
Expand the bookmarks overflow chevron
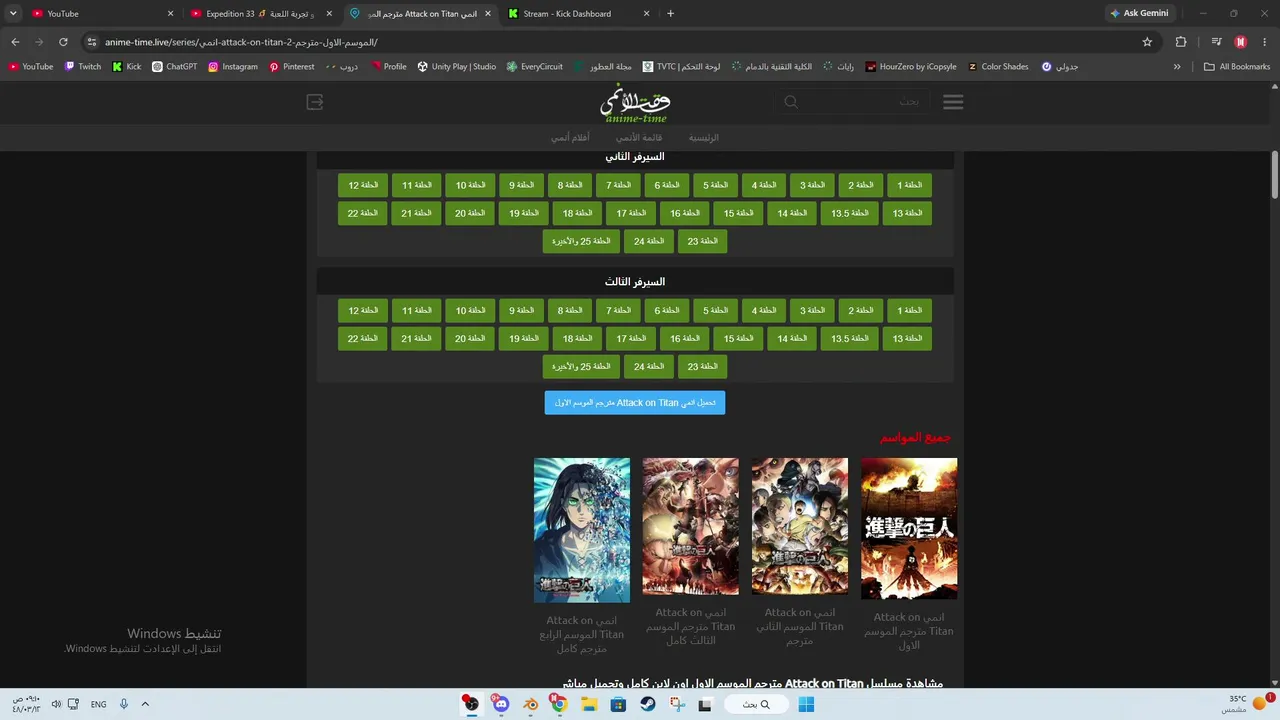(1177, 67)
